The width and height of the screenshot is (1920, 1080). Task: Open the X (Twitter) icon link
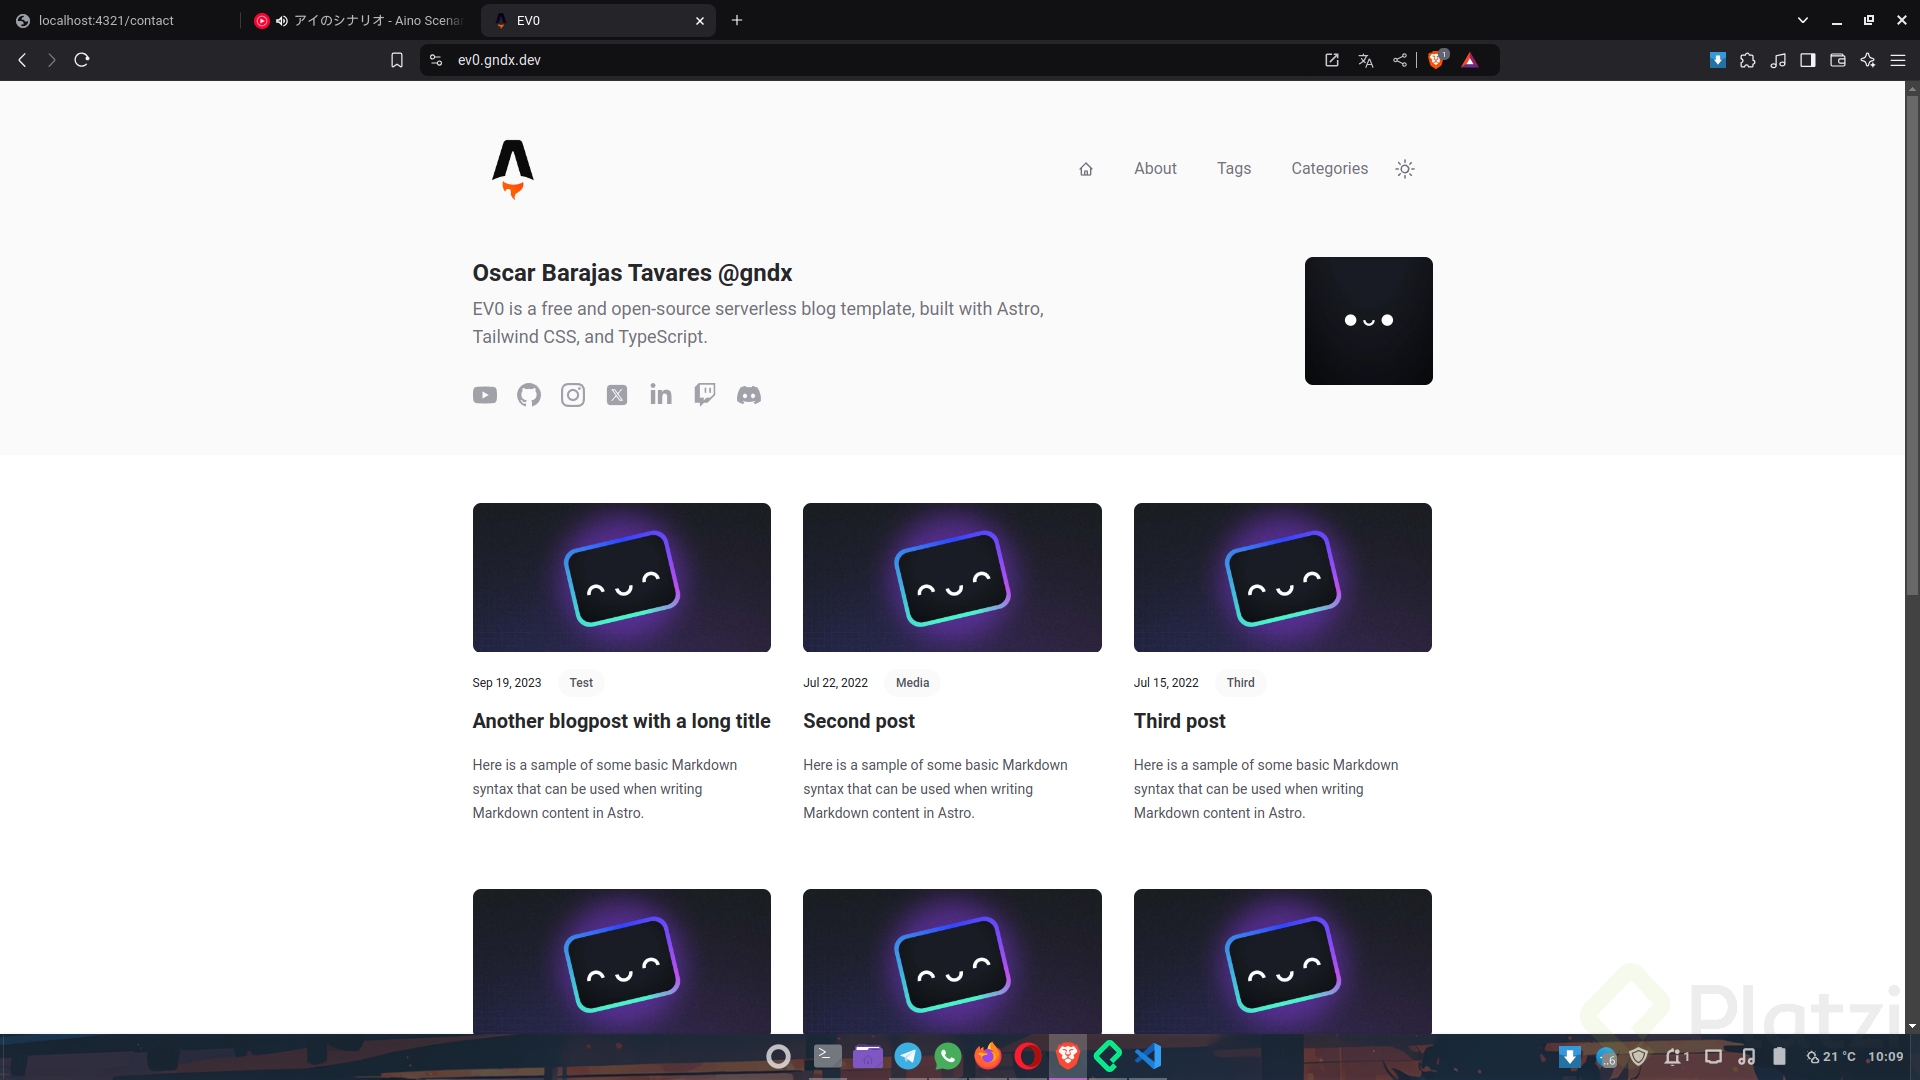617,395
